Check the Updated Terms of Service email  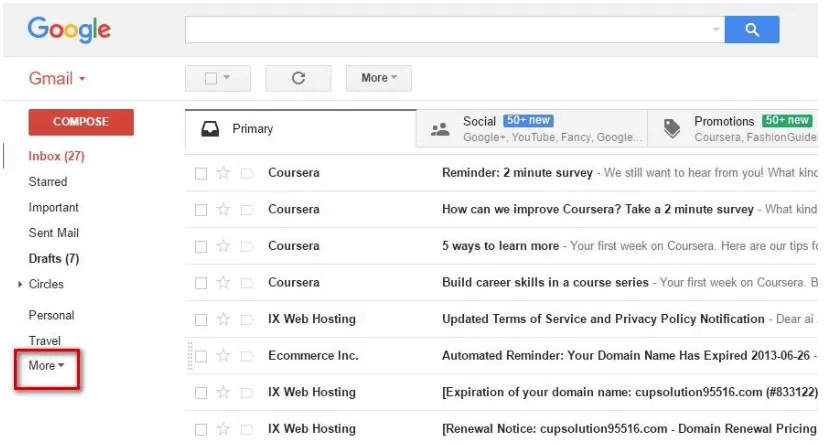[201, 320]
